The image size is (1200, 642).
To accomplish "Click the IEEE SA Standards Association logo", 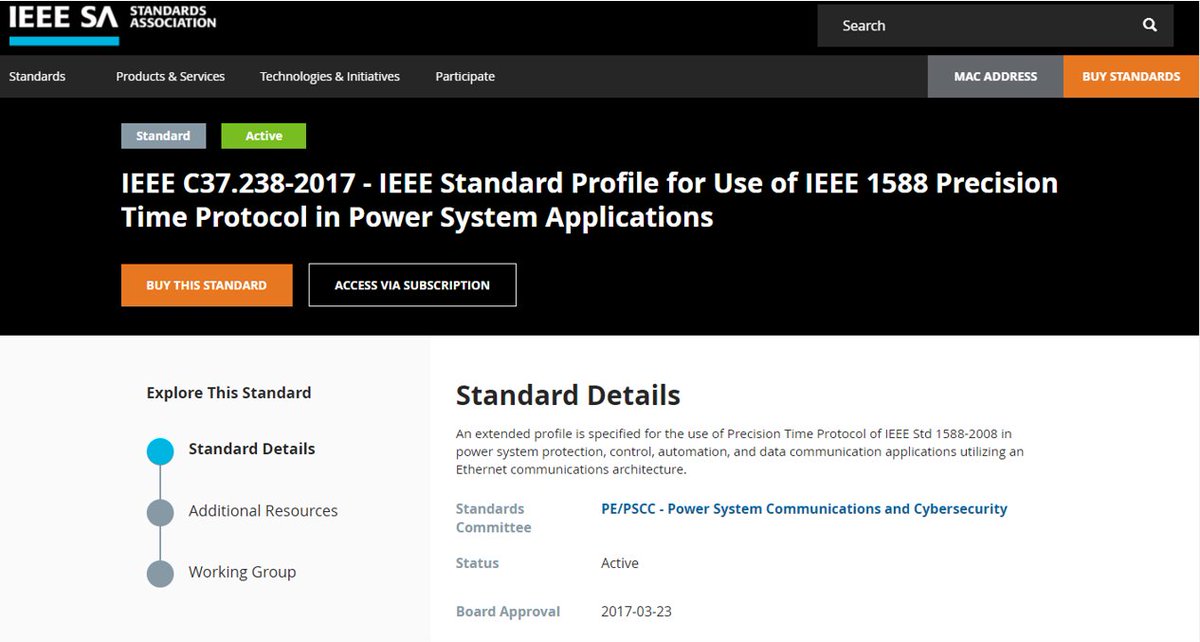I will tap(112, 24).
